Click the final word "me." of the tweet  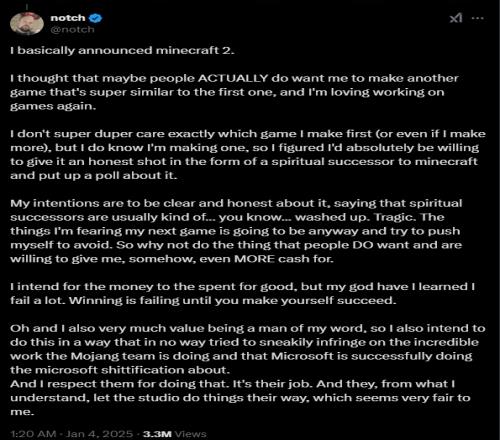[x=22, y=412]
